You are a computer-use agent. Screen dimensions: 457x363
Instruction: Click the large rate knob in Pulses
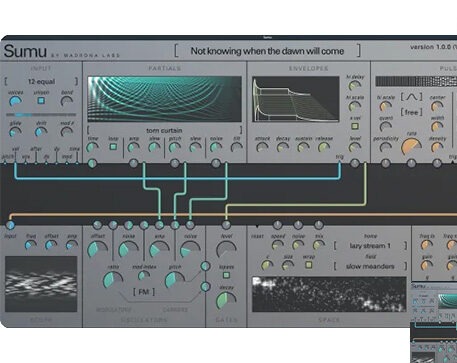coord(411,147)
